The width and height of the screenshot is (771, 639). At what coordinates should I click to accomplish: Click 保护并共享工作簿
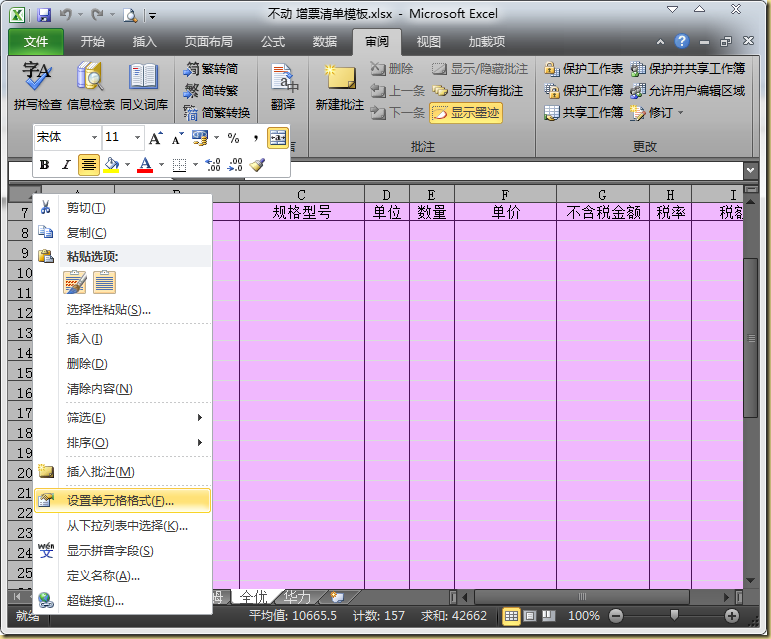pyautogui.click(x=688, y=69)
